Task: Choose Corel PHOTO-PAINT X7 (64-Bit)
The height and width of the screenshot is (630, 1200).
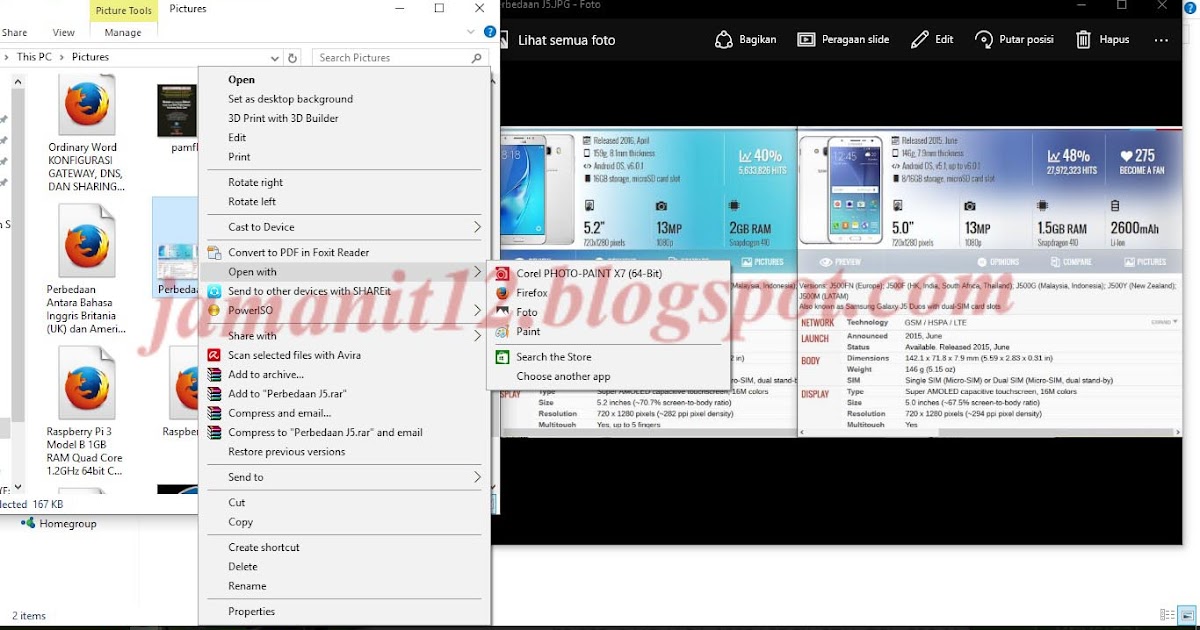Action: click(x=589, y=273)
